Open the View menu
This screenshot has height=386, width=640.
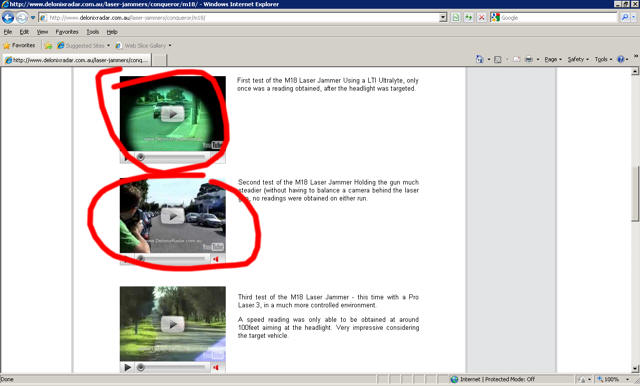click(42, 32)
